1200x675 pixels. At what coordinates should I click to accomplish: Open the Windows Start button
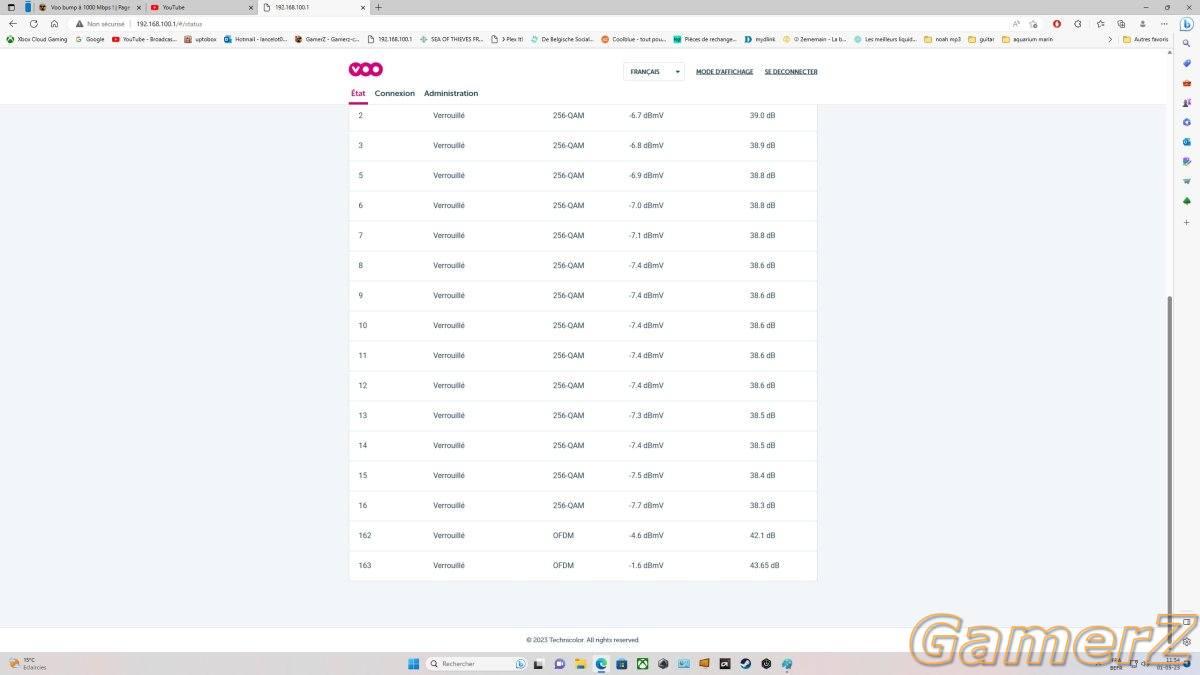point(413,663)
